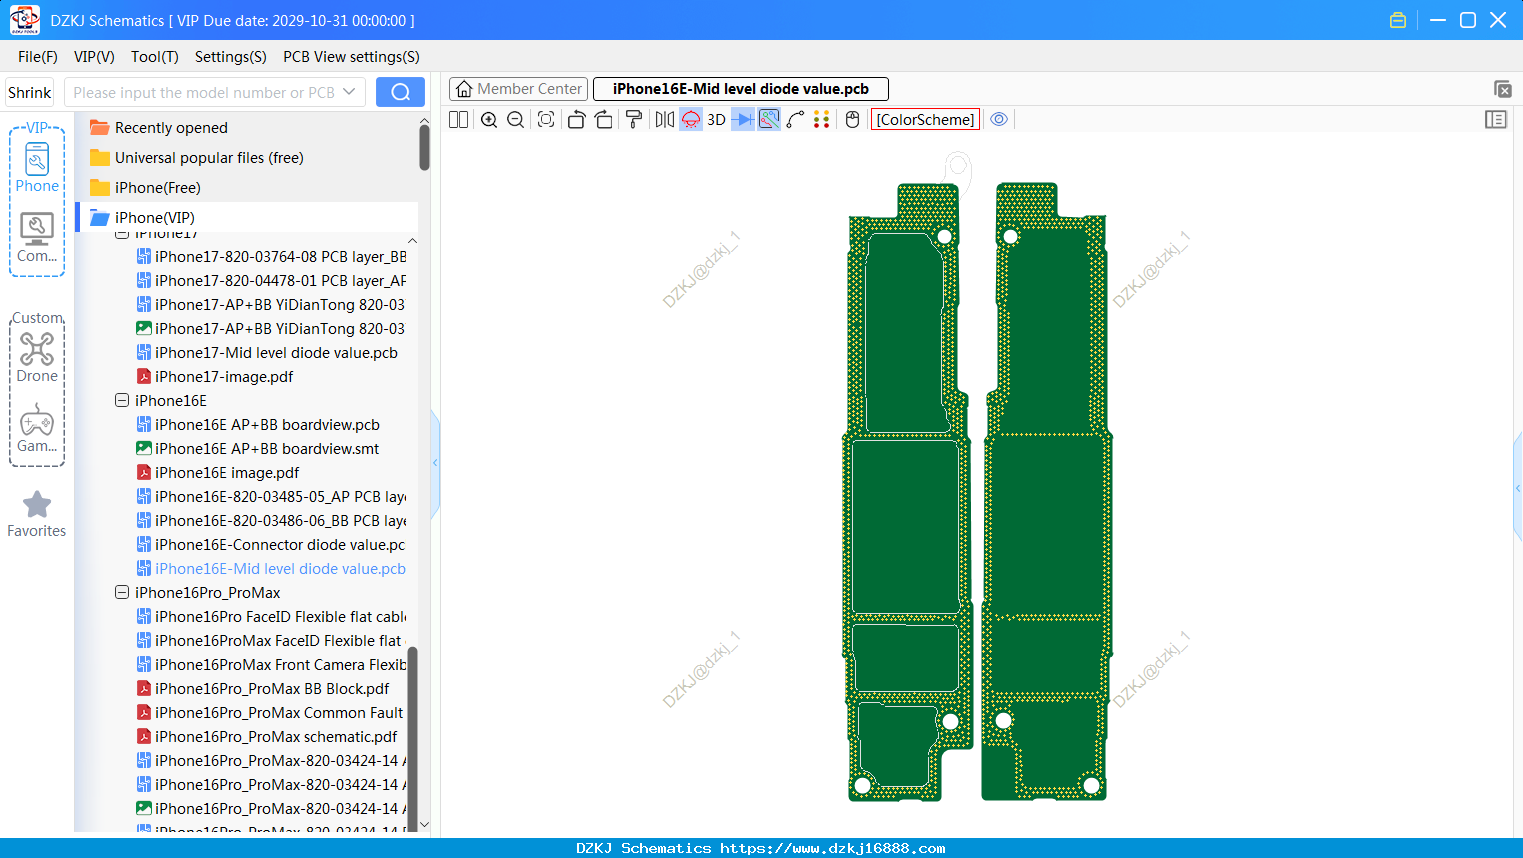Open iPhone16Pro_ProMax Common Fault file

271,713
